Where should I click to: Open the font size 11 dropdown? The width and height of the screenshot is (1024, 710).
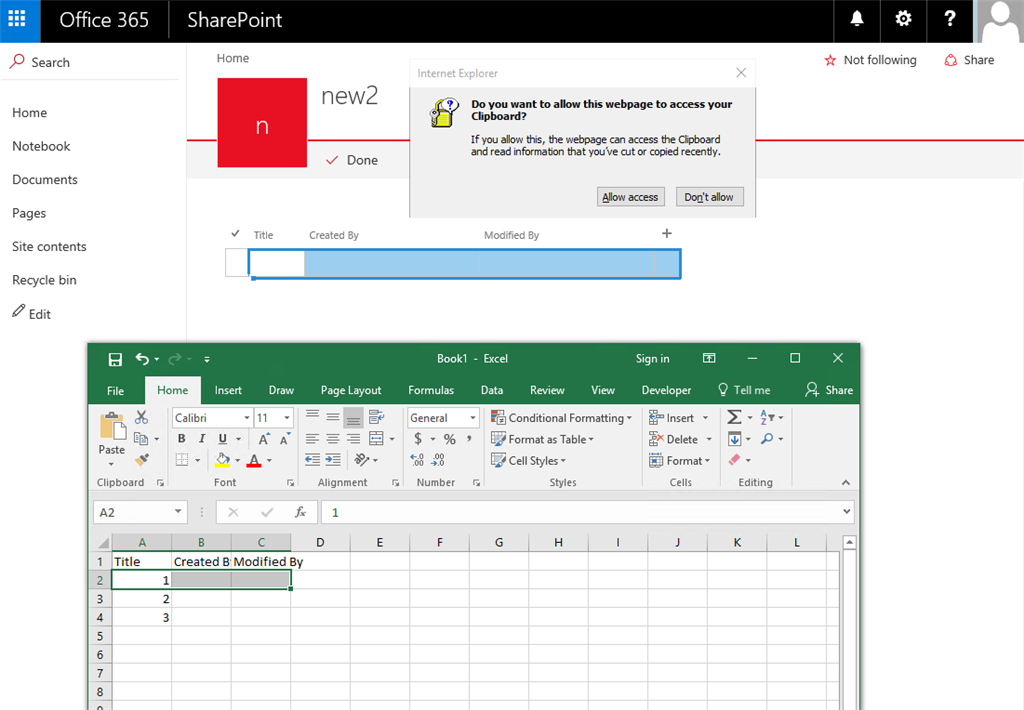tap(287, 417)
